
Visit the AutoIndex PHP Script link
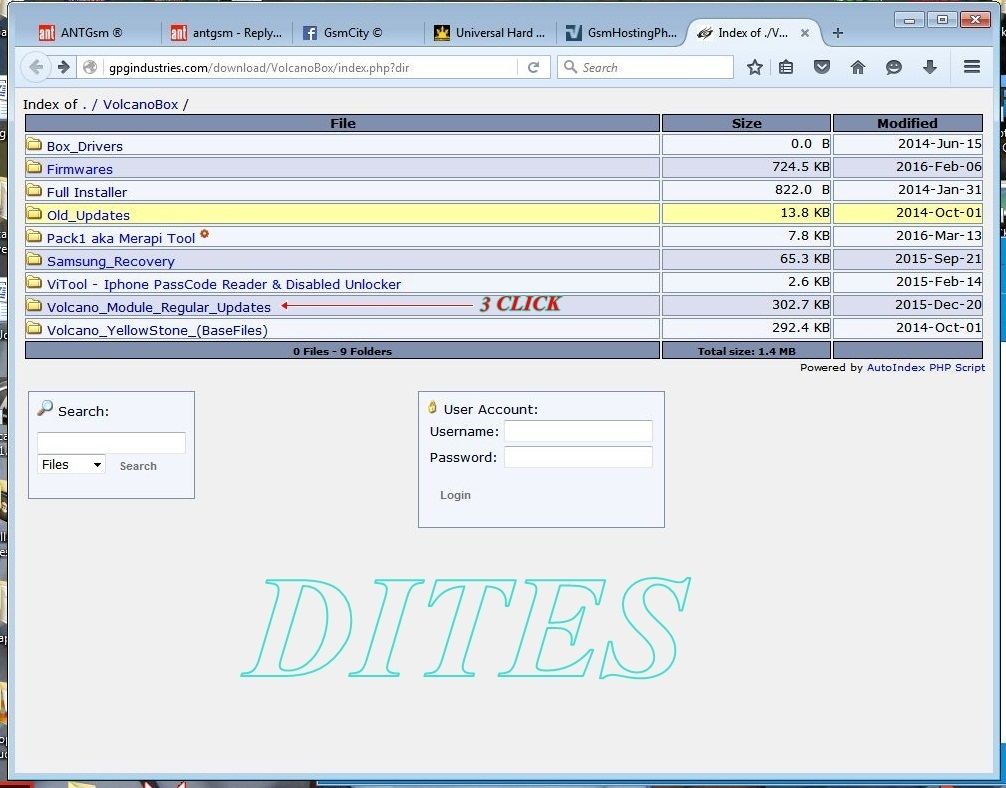tap(926, 368)
